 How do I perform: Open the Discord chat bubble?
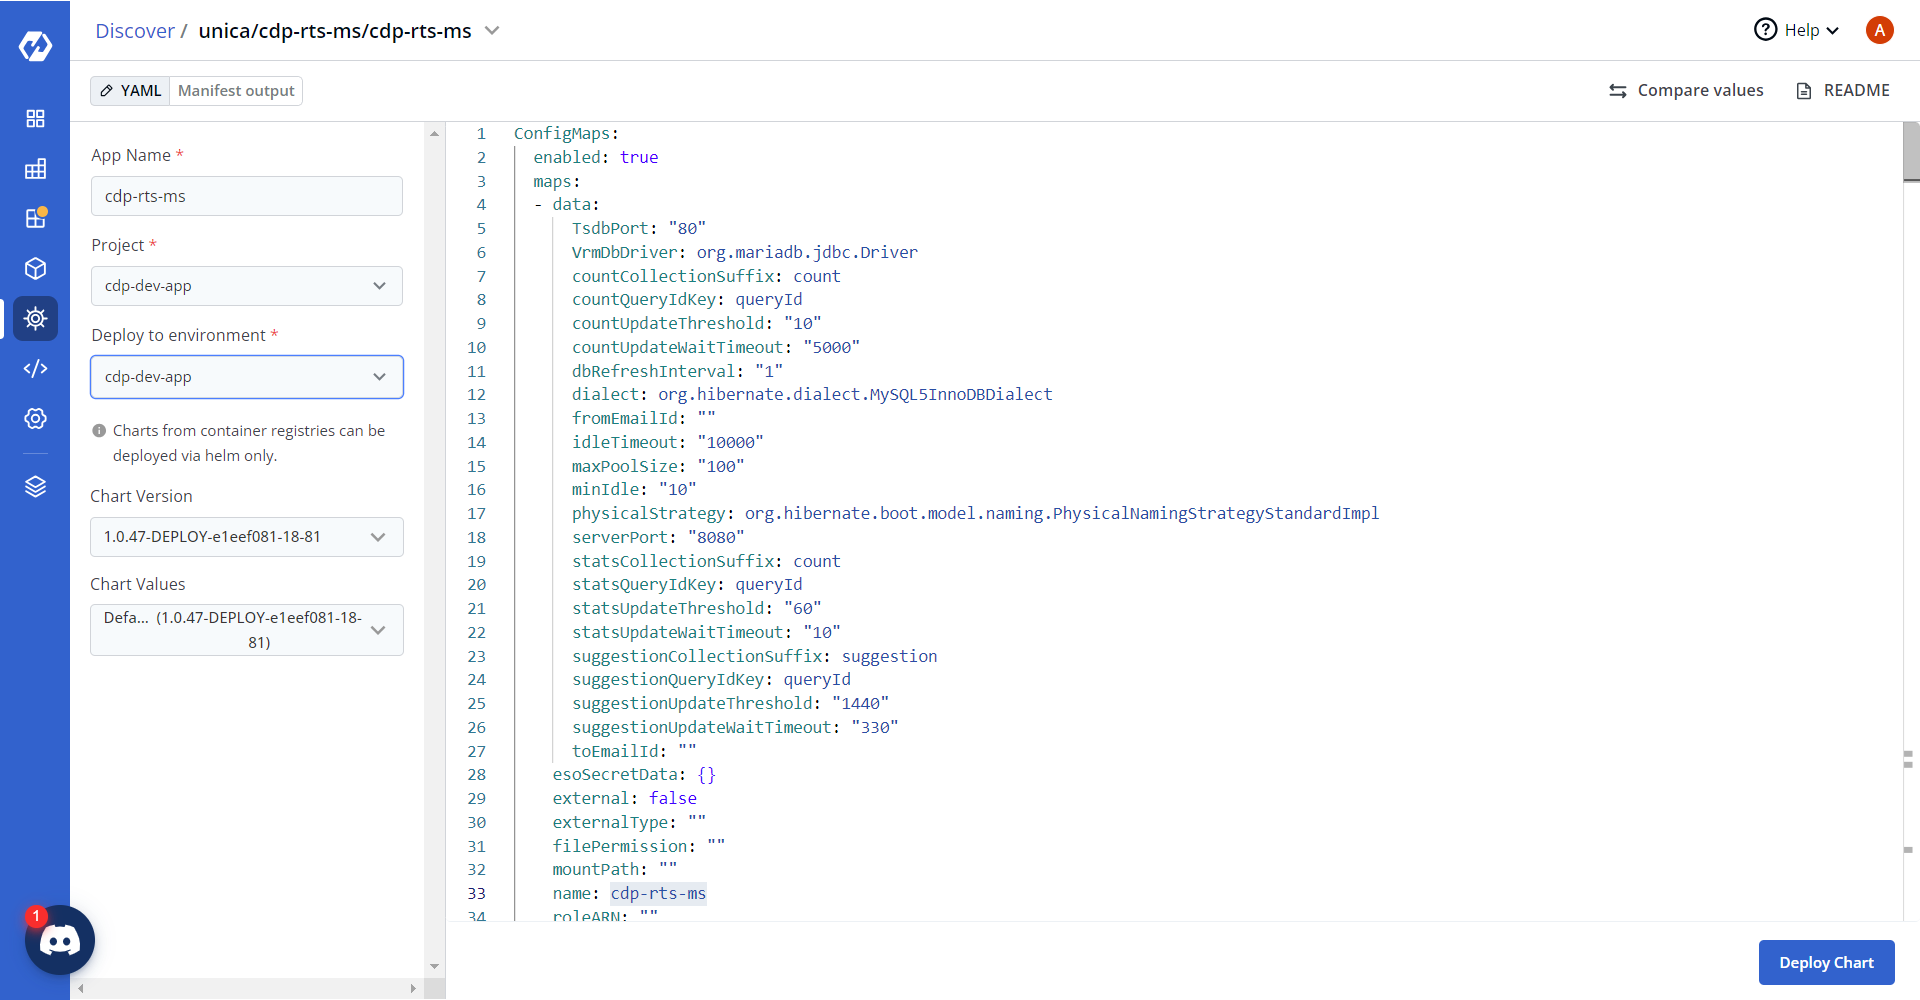tap(60, 940)
